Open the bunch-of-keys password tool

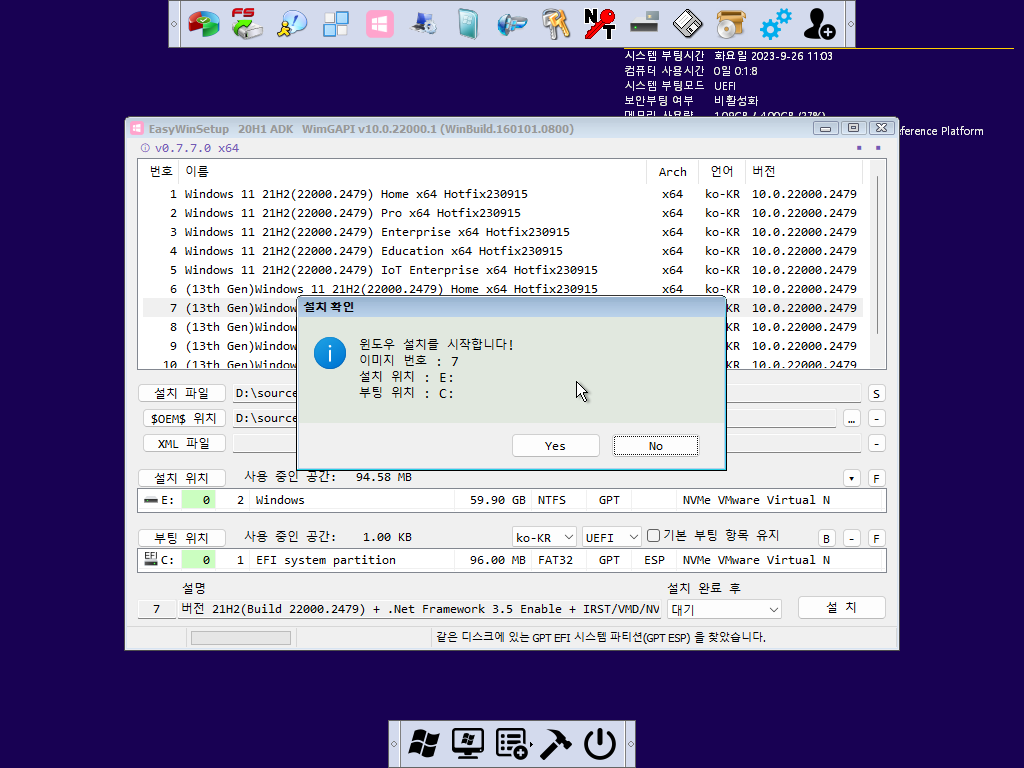tap(556, 24)
